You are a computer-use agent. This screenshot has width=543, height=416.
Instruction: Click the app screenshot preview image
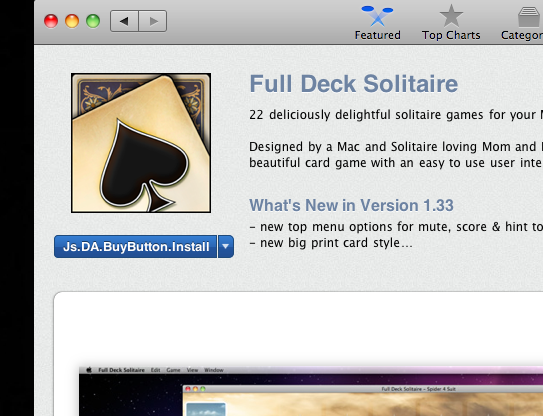pyautogui.click(x=311, y=391)
